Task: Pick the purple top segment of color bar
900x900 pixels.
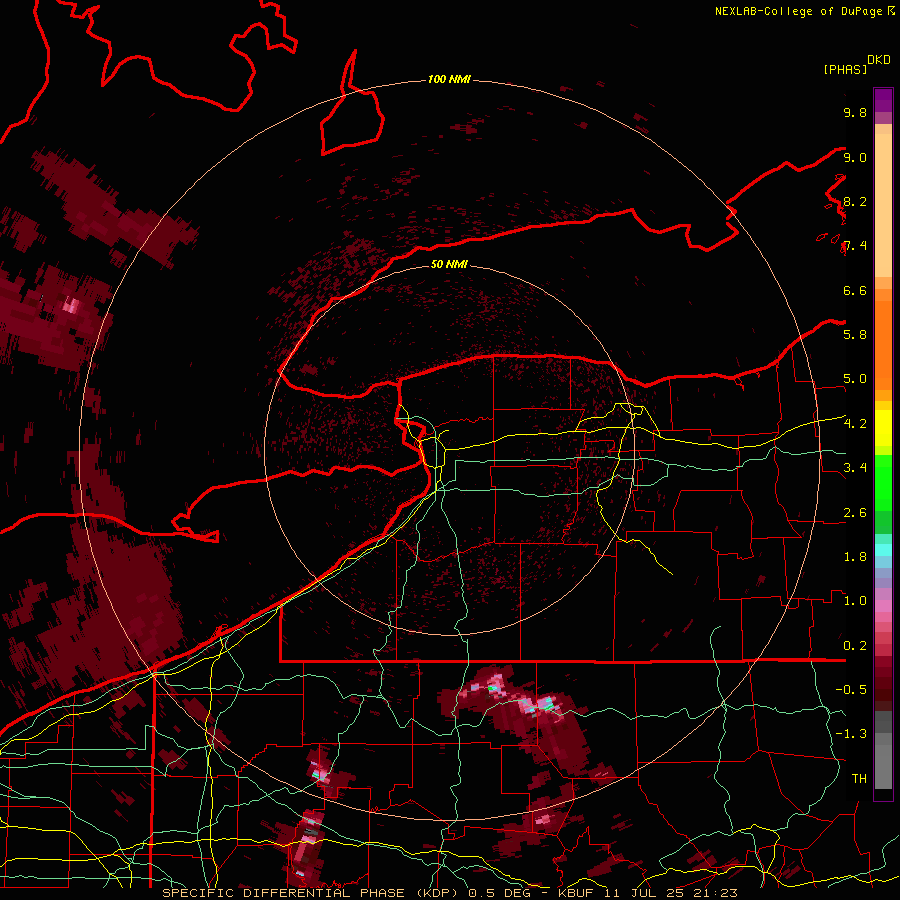Action: click(x=883, y=100)
